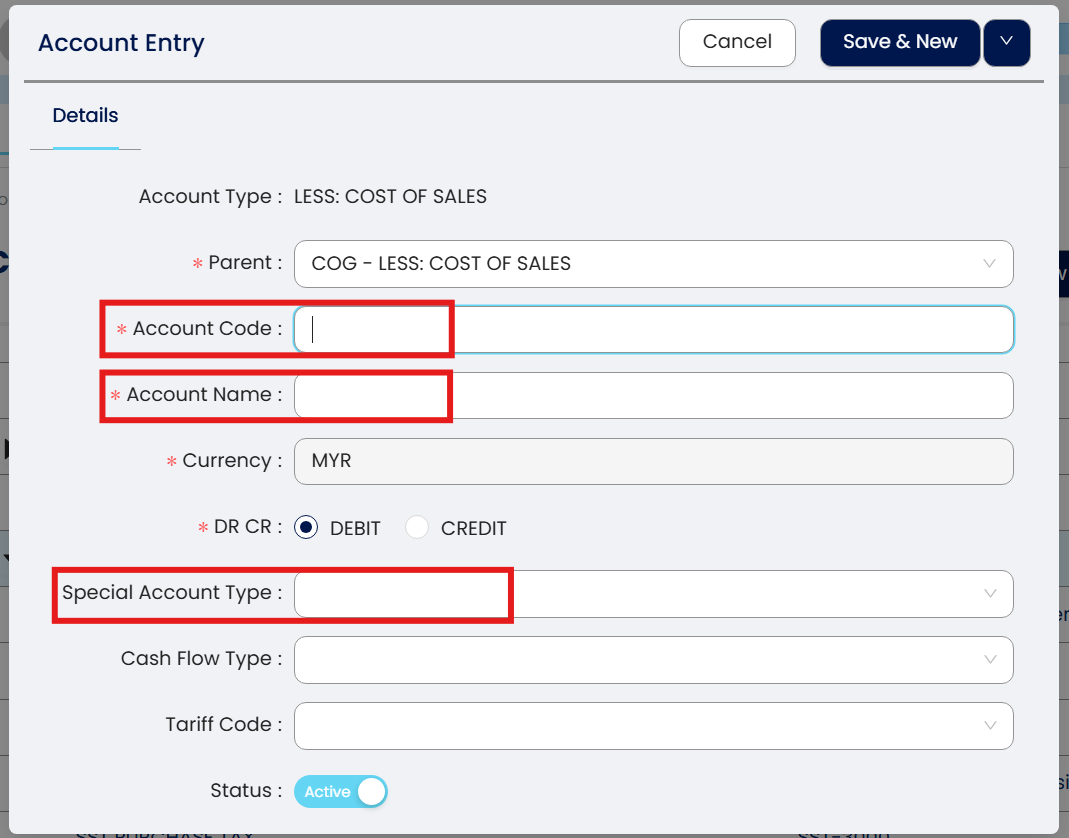1069x838 pixels.
Task: Switch to the Details tab
Action: click(85, 116)
